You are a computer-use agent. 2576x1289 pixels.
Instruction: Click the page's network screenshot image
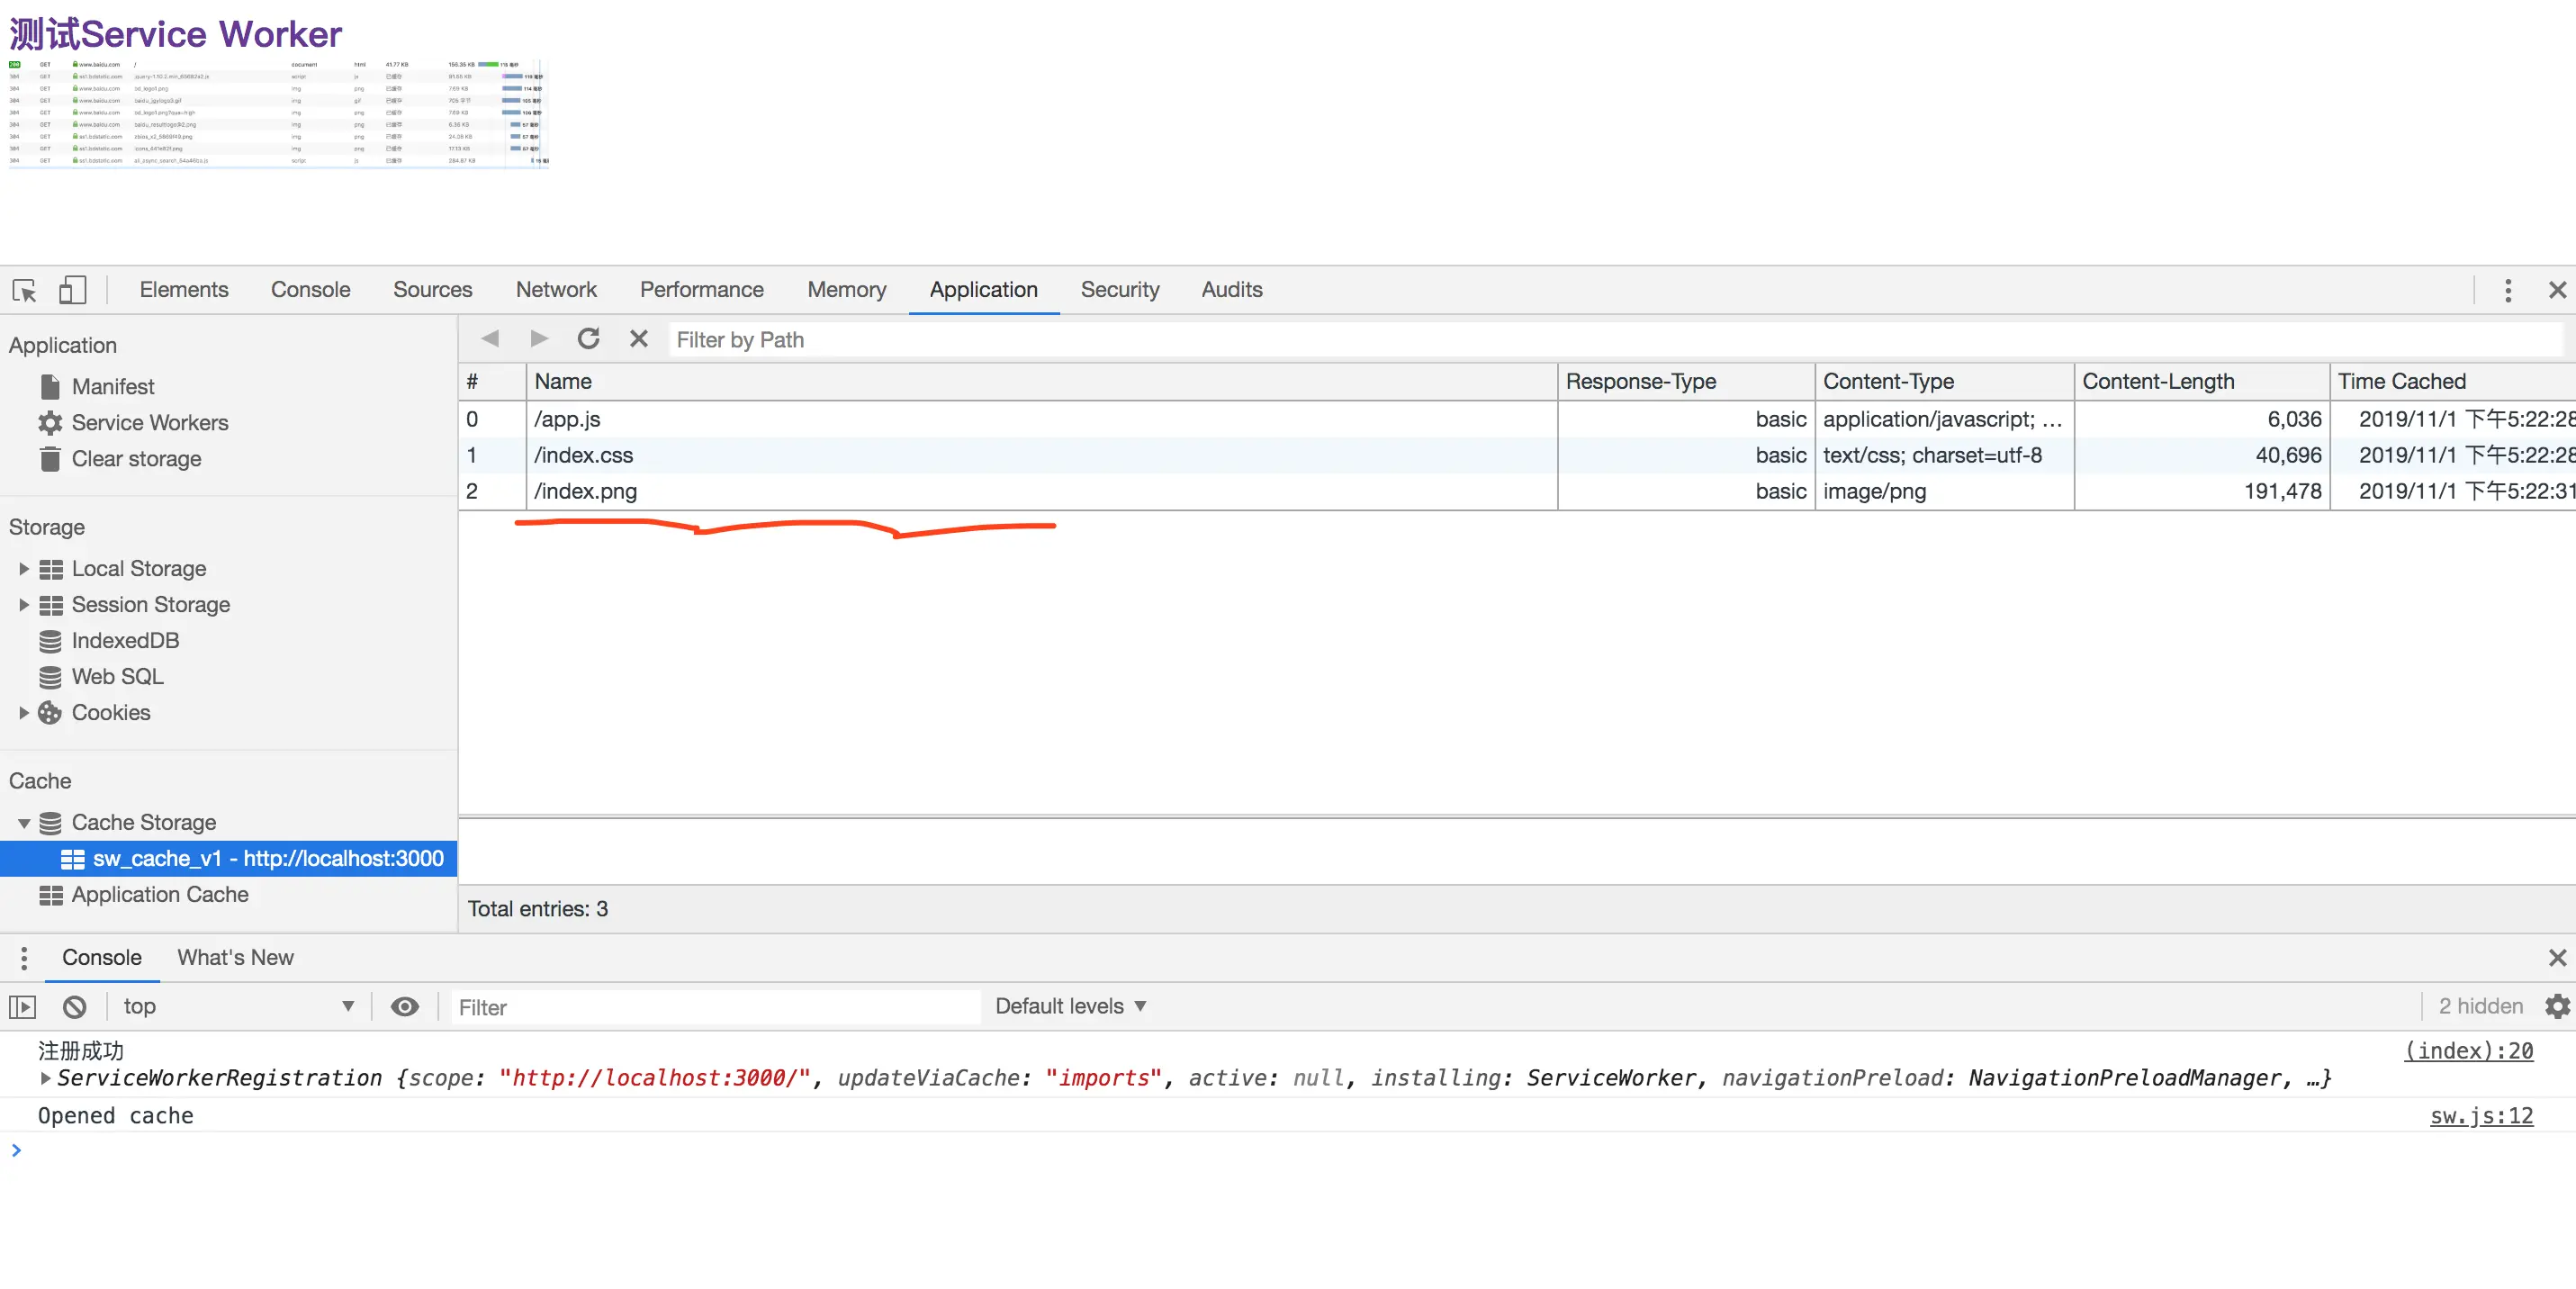pyautogui.click(x=279, y=113)
